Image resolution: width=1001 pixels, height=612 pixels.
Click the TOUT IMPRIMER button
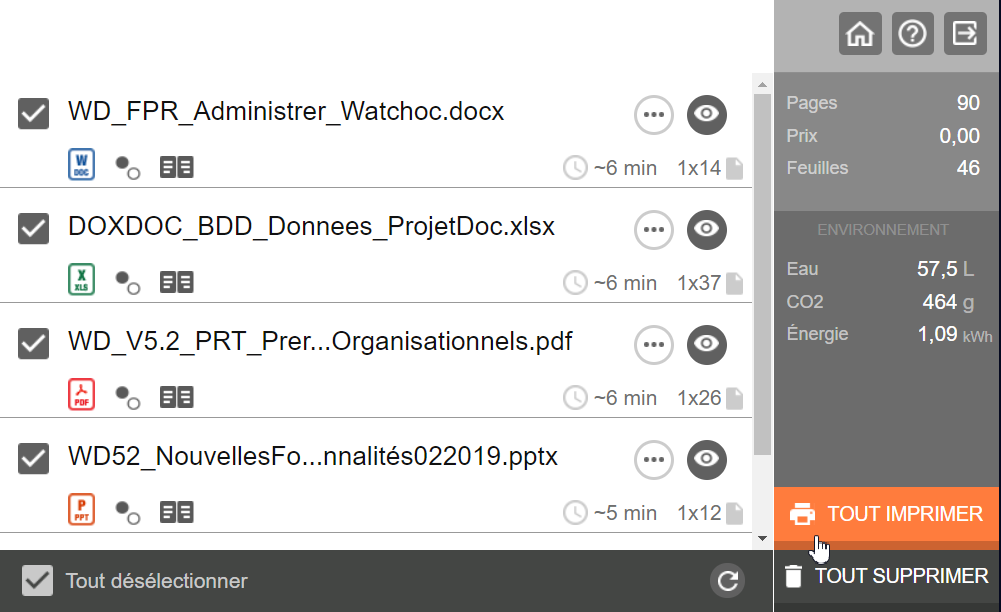coord(886,515)
